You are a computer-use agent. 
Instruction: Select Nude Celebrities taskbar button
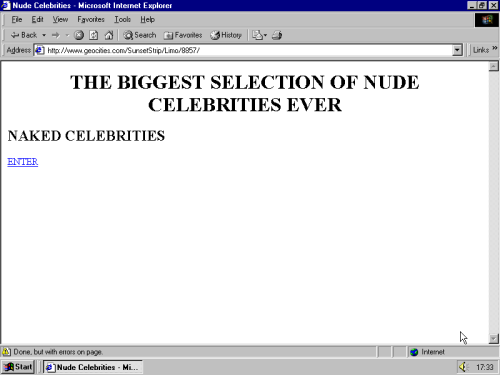93,367
